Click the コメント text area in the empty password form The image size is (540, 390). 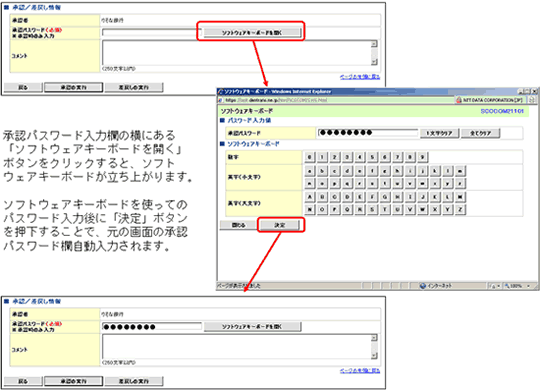(237, 53)
